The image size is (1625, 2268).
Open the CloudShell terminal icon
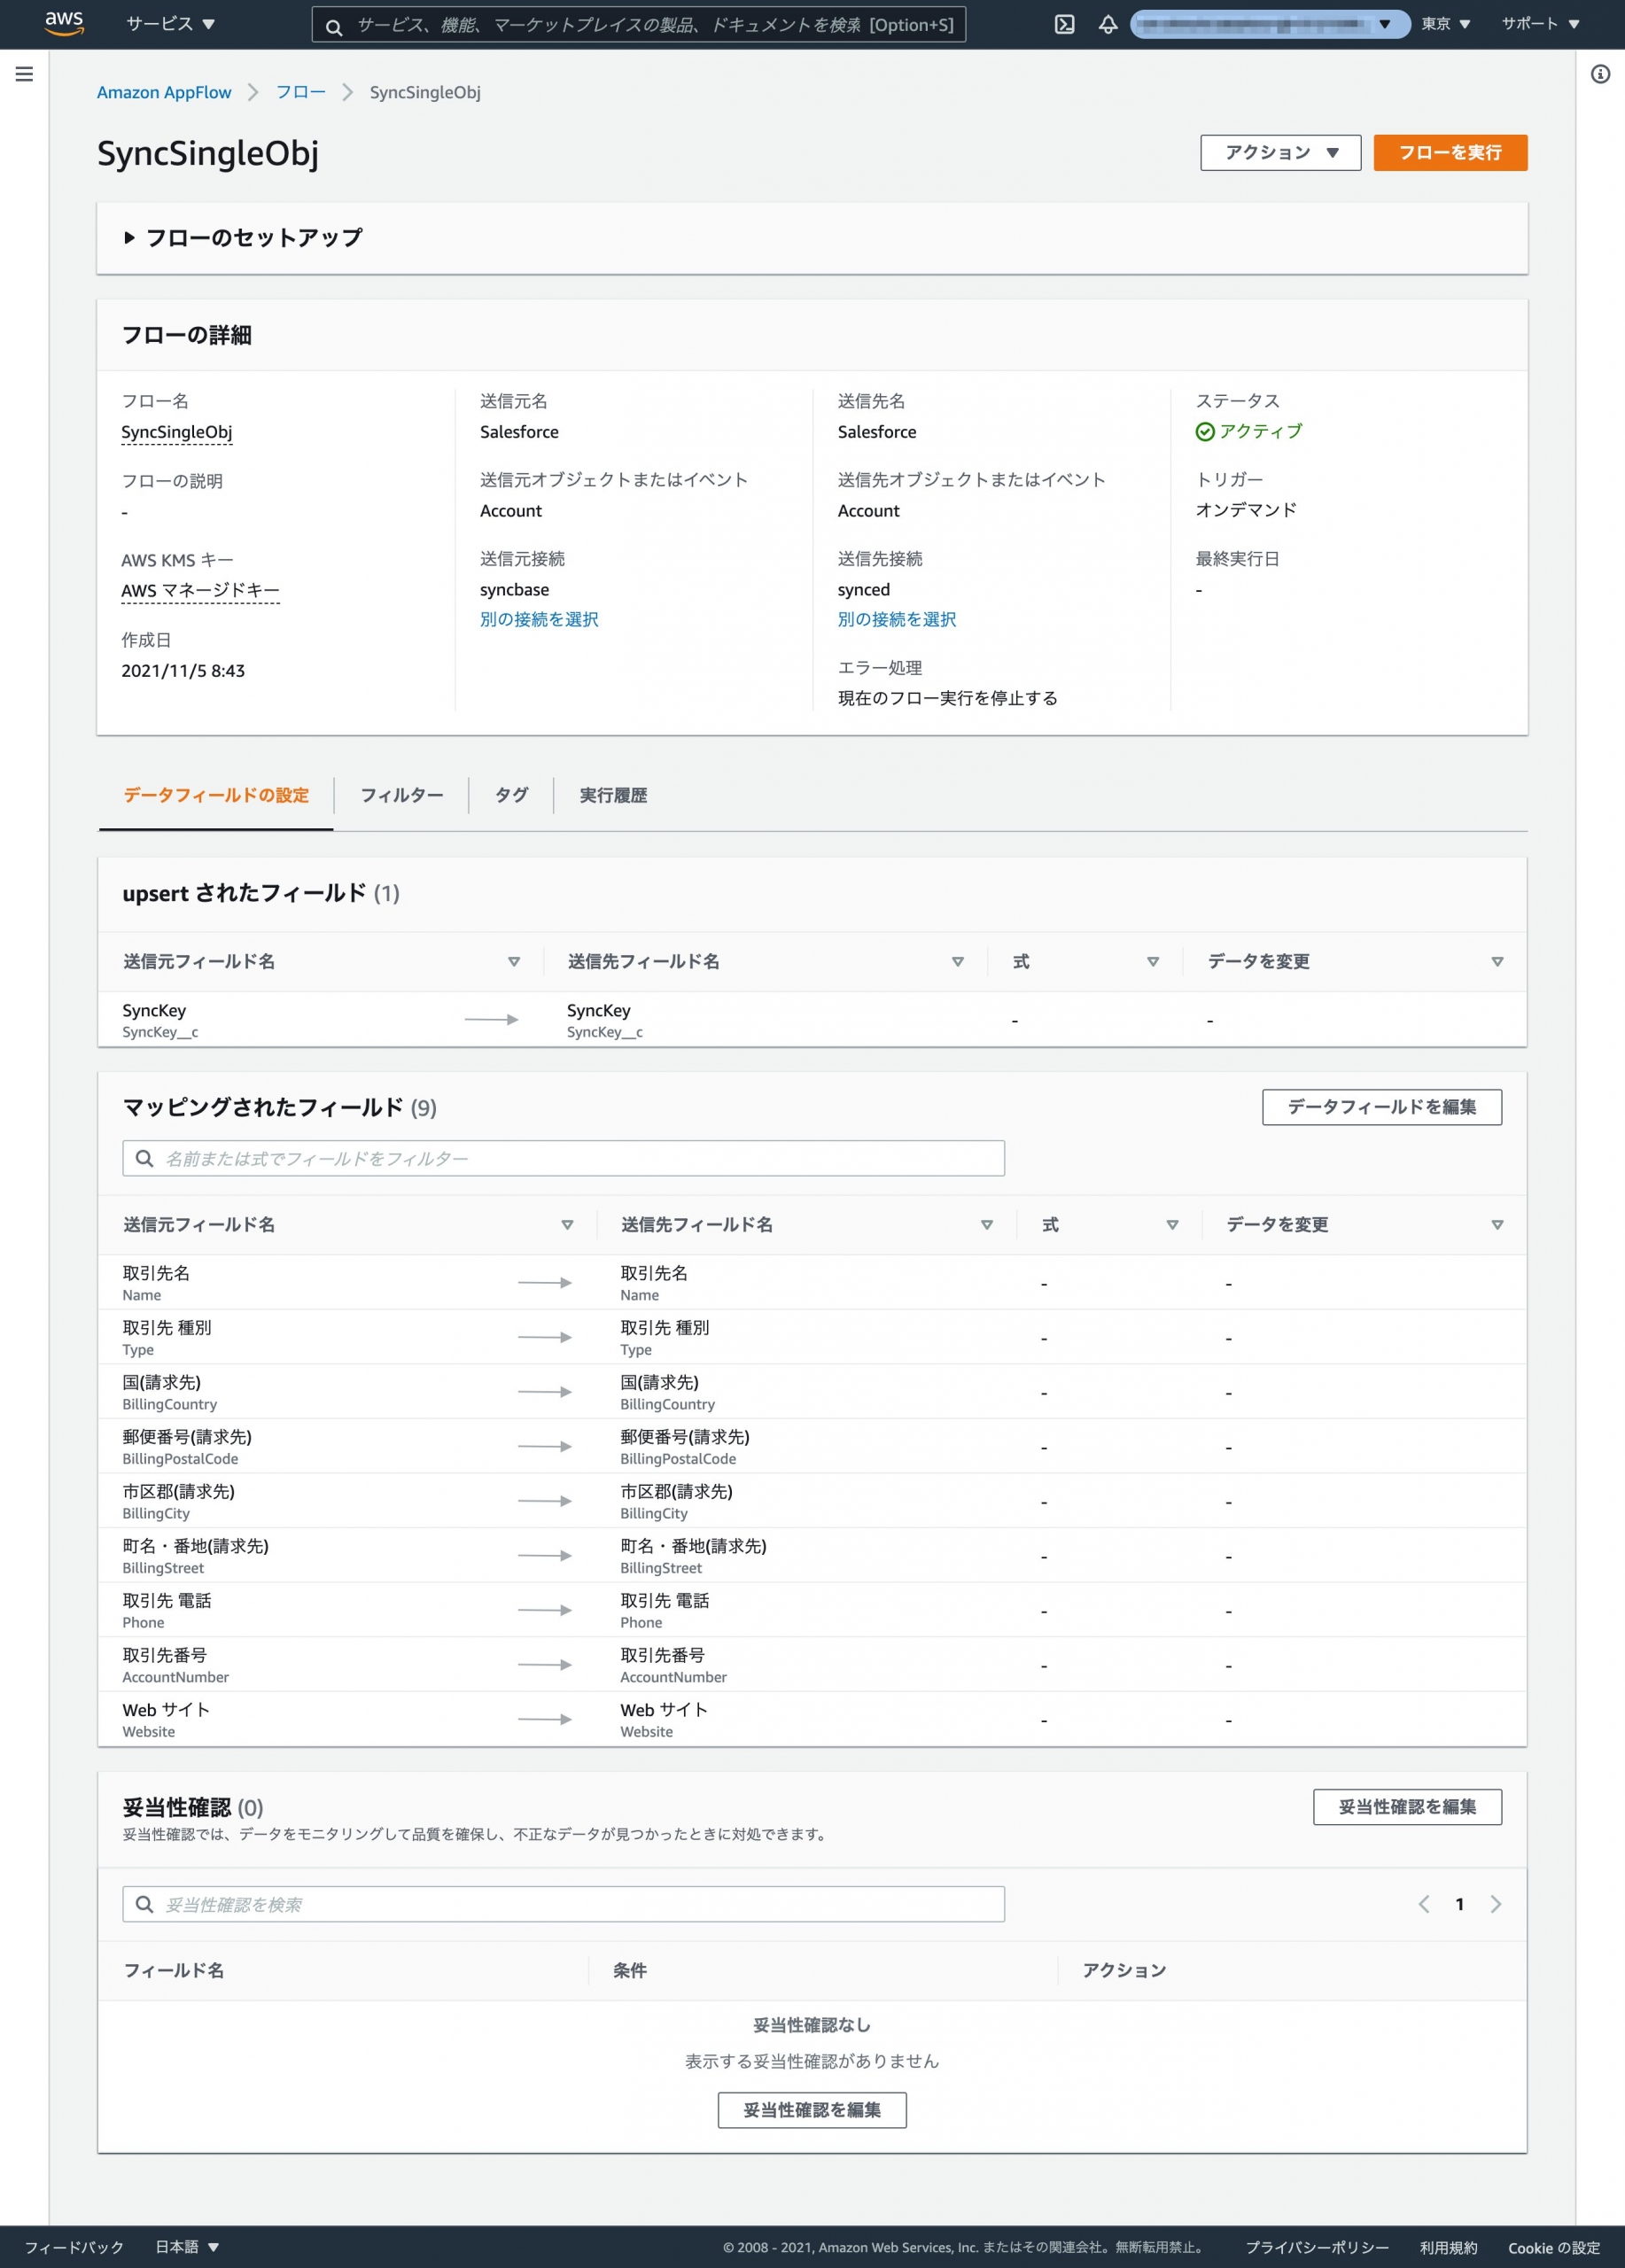click(x=1064, y=24)
